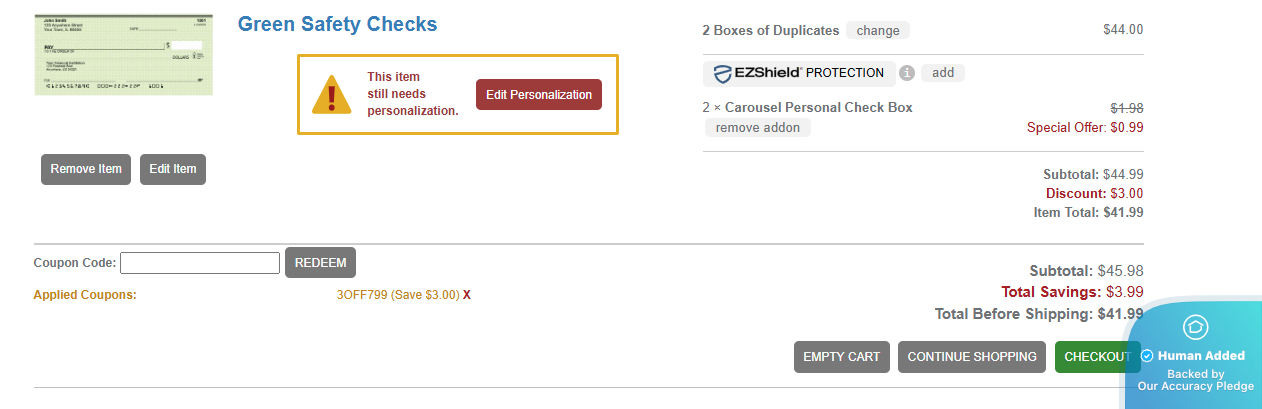Open the Green Safety Checks product title
Image resolution: width=1262 pixels, height=409 pixels.
coord(337,24)
